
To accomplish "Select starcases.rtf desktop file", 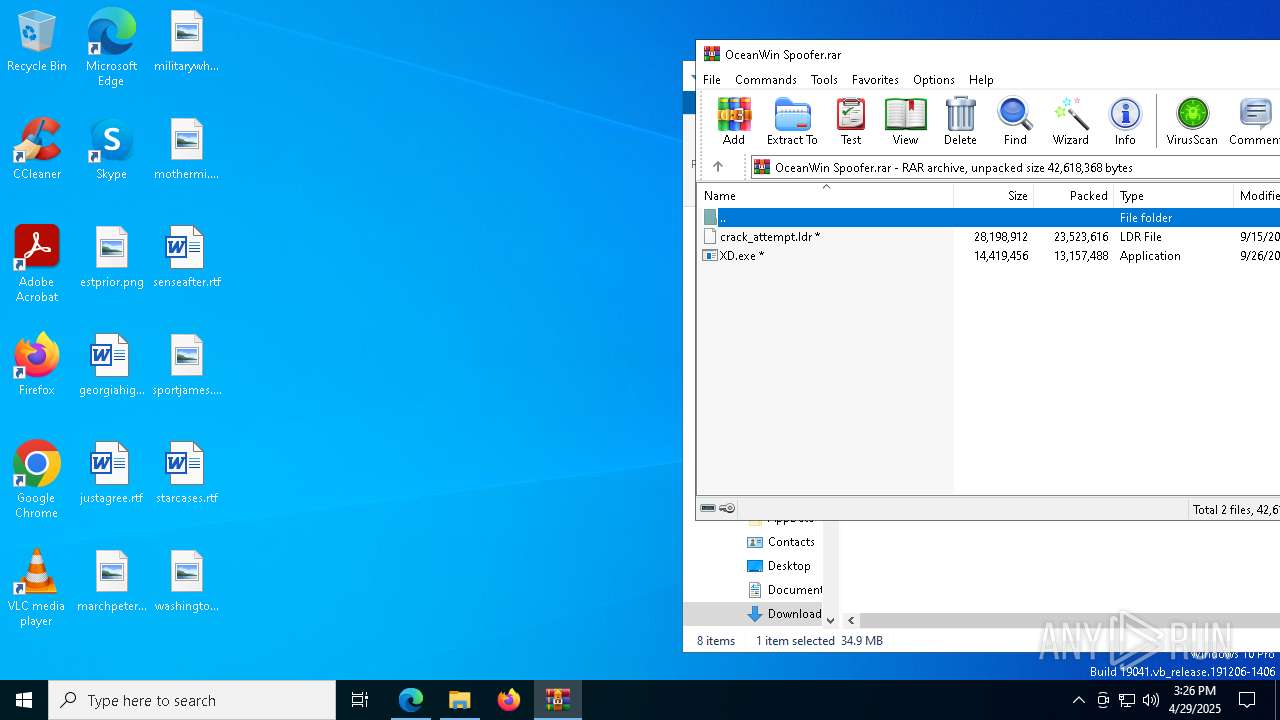I will [x=186, y=473].
